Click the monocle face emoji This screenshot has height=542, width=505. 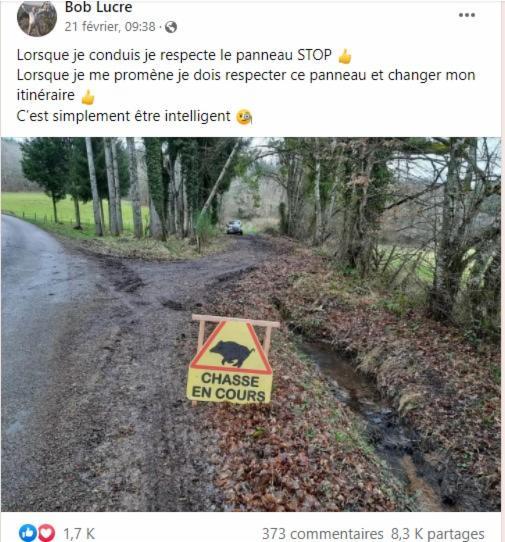click(244, 117)
